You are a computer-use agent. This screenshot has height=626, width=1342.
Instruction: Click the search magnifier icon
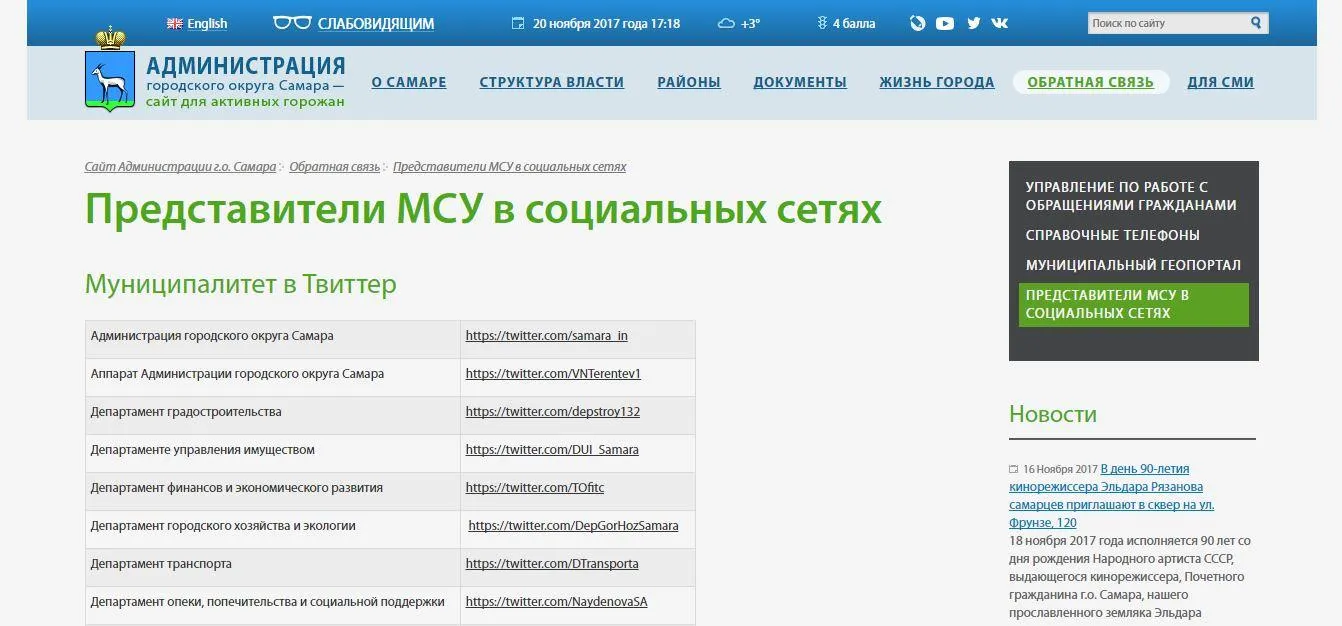pos(1256,23)
